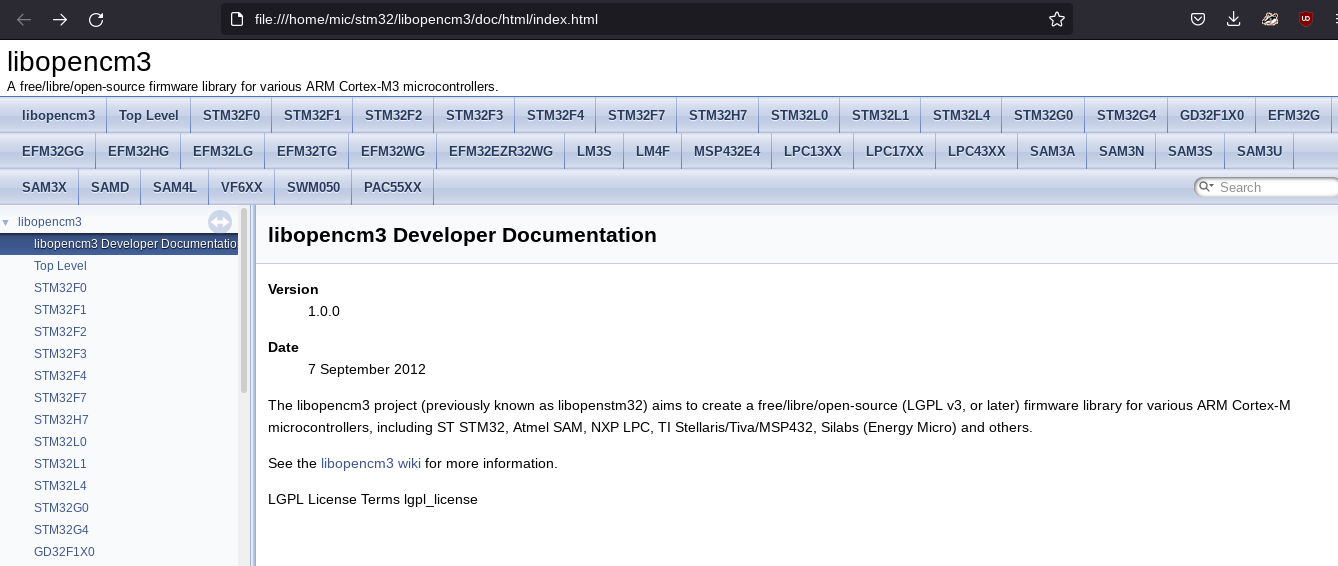Open the search options magnifier dropdown

[1206, 187]
